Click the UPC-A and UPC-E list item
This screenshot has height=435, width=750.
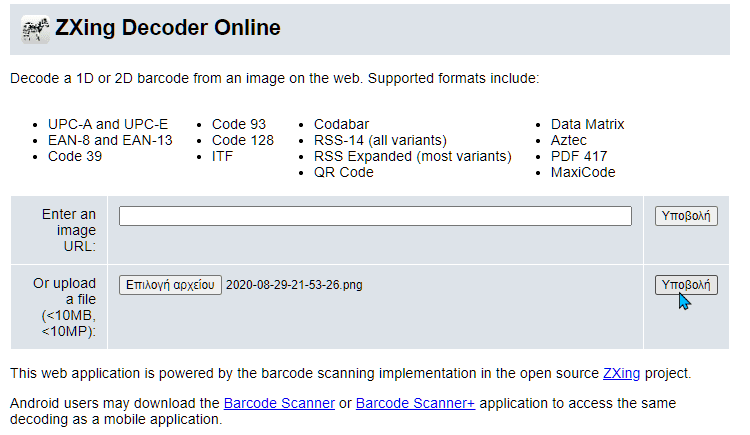108,124
